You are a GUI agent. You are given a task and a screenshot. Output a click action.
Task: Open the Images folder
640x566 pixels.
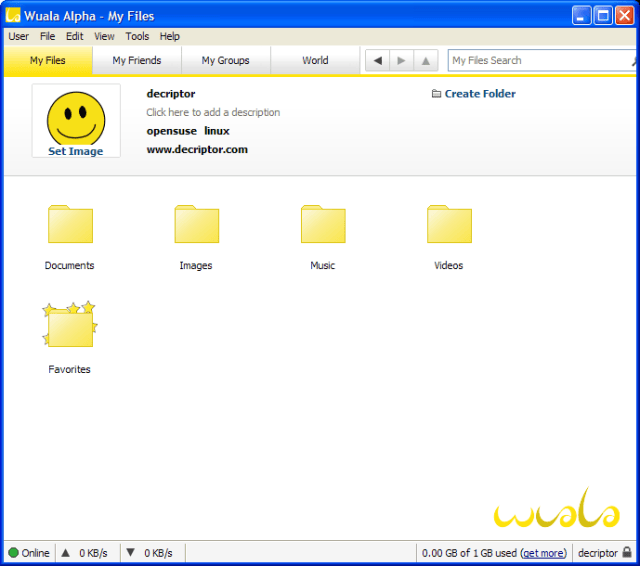tap(197, 224)
